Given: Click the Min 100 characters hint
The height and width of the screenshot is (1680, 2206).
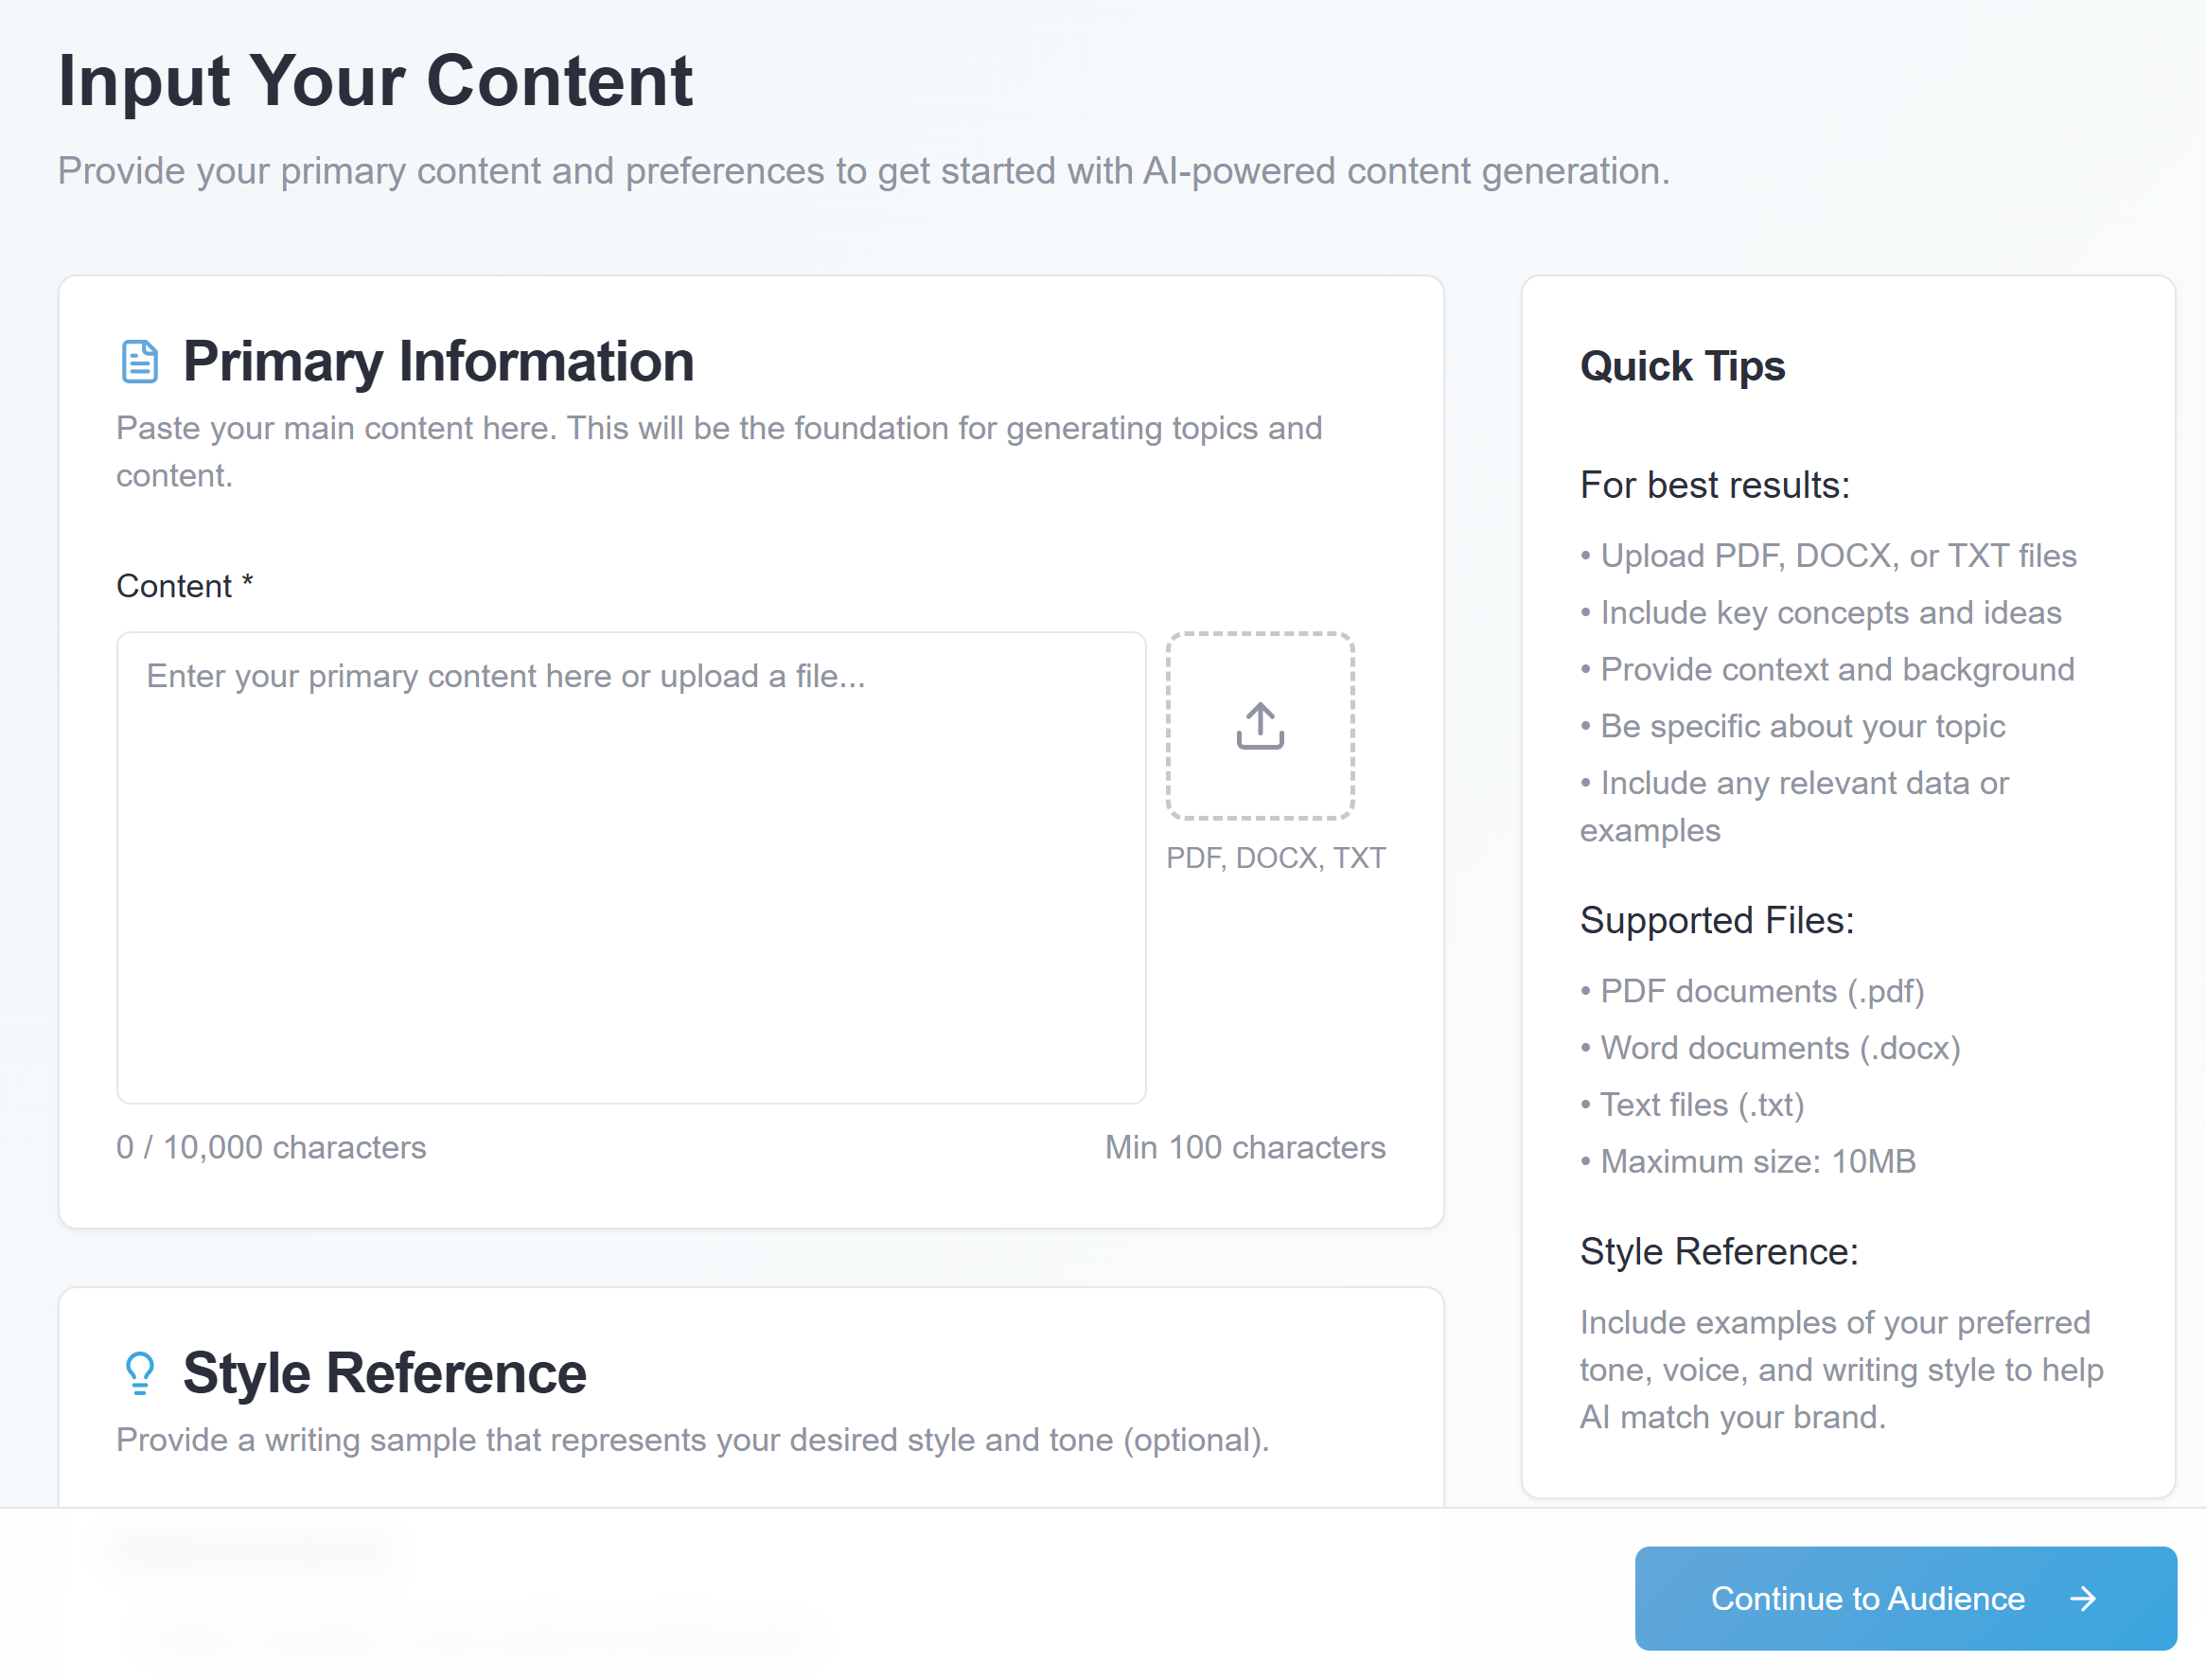Looking at the screenshot, I should pos(1244,1147).
